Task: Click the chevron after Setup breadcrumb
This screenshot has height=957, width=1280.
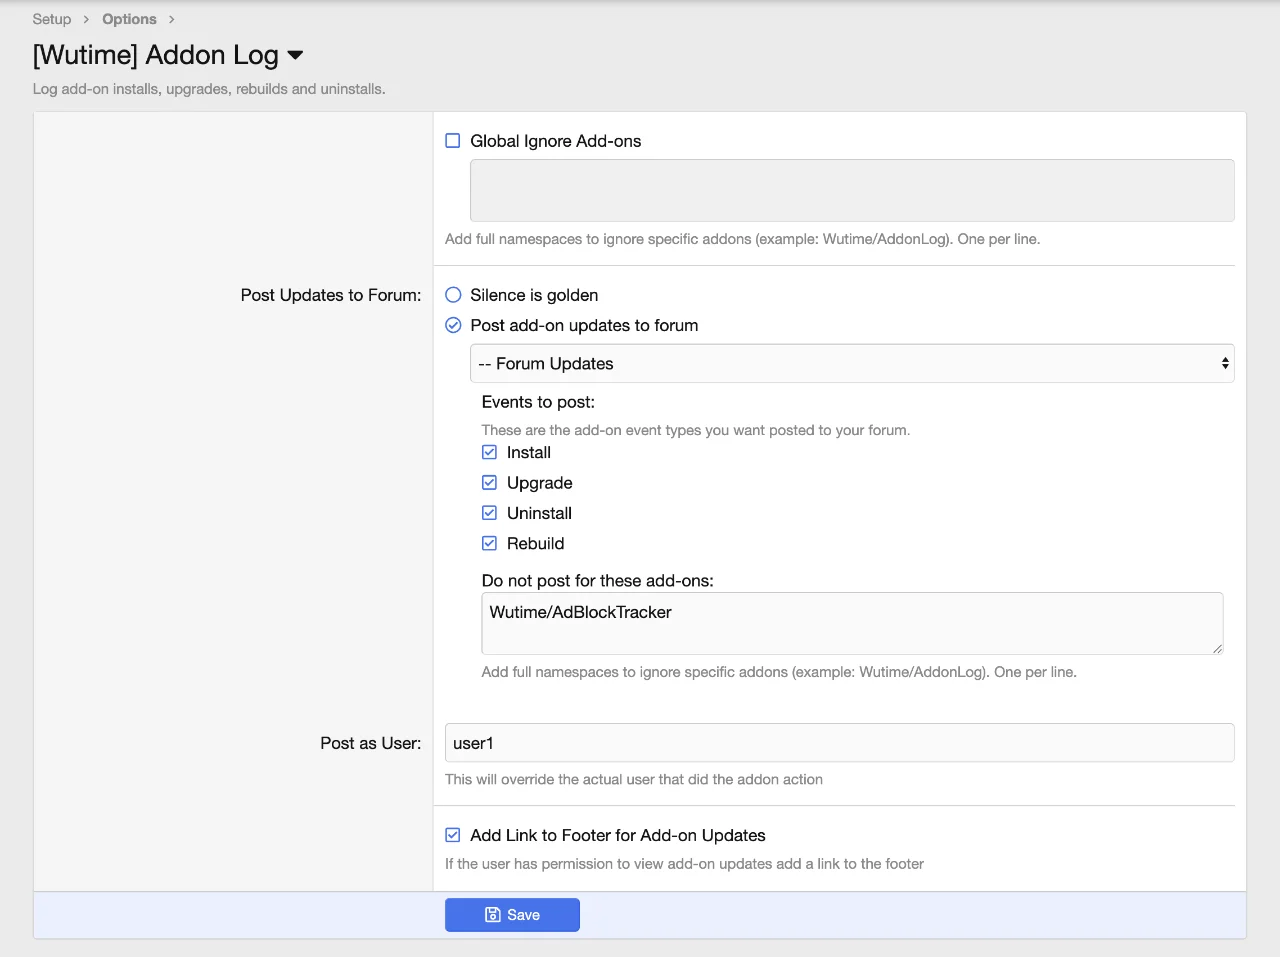Action: point(87,19)
